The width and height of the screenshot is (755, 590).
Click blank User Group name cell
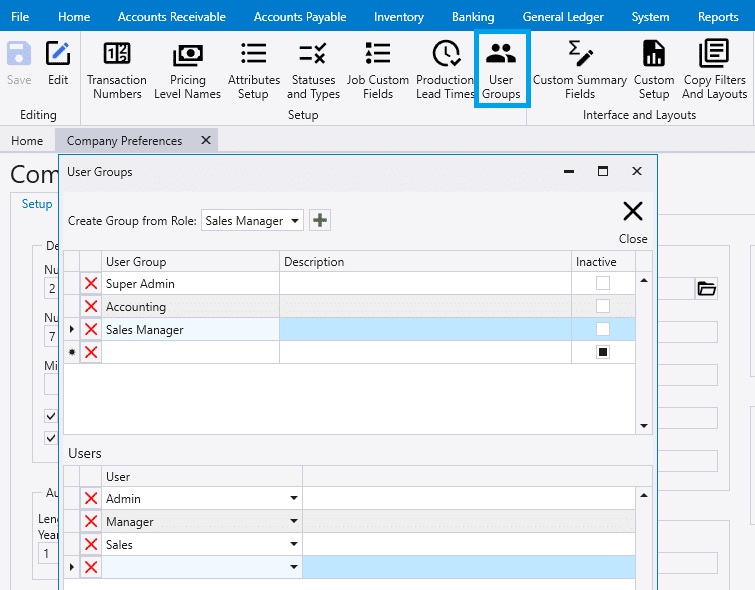click(x=190, y=352)
